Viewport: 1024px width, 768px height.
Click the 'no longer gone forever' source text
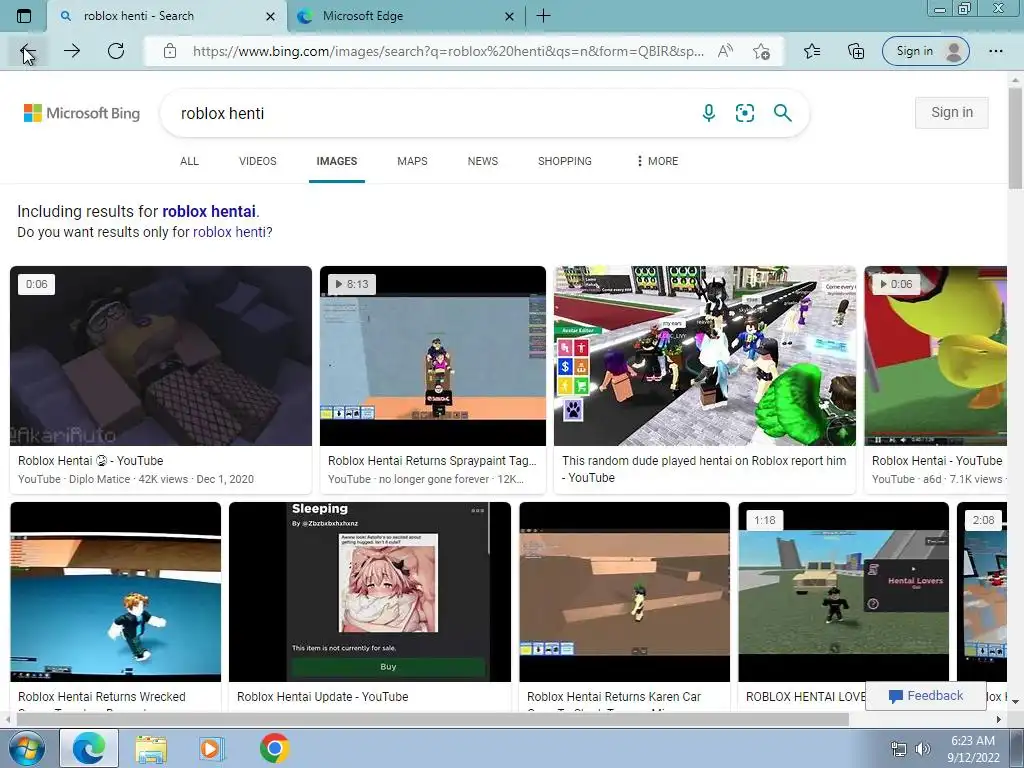tap(434, 479)
